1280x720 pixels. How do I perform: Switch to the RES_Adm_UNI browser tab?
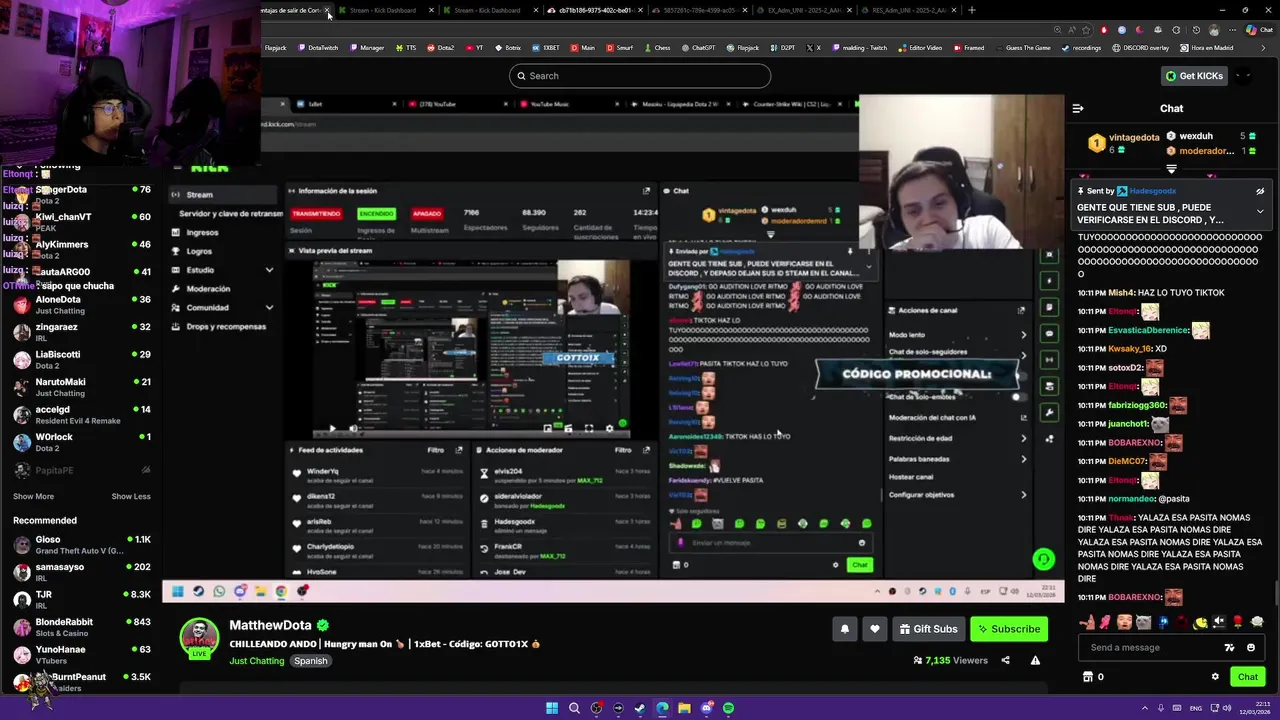pyautogui.click(x=908, y=10)
